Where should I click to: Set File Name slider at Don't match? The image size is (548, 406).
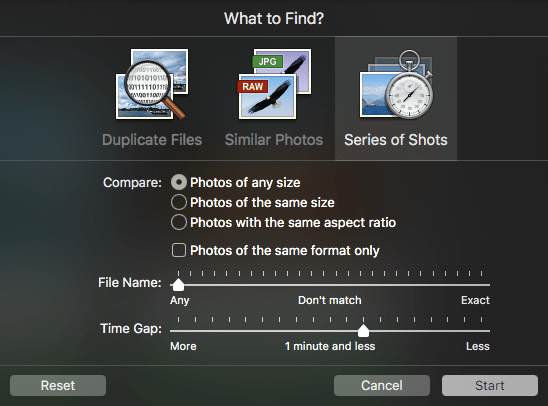330,285
